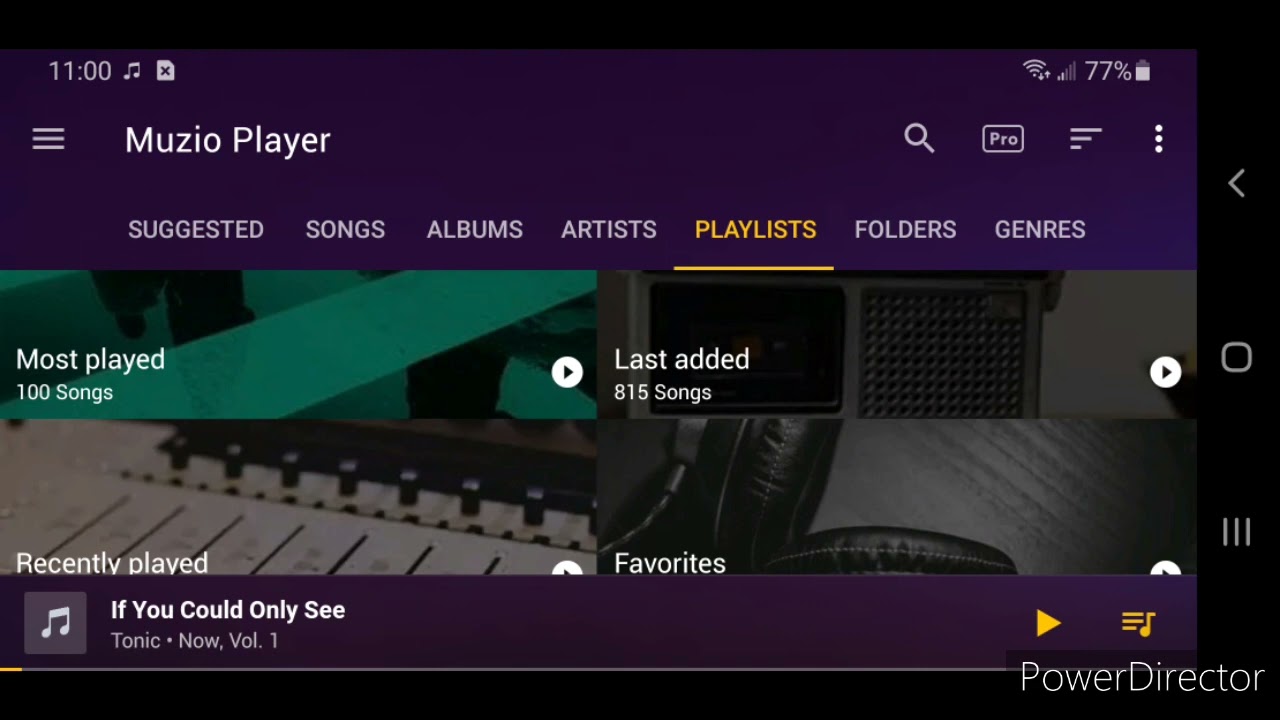
Task: Switch to the GENRES tab
Action: click(1040, 229)
